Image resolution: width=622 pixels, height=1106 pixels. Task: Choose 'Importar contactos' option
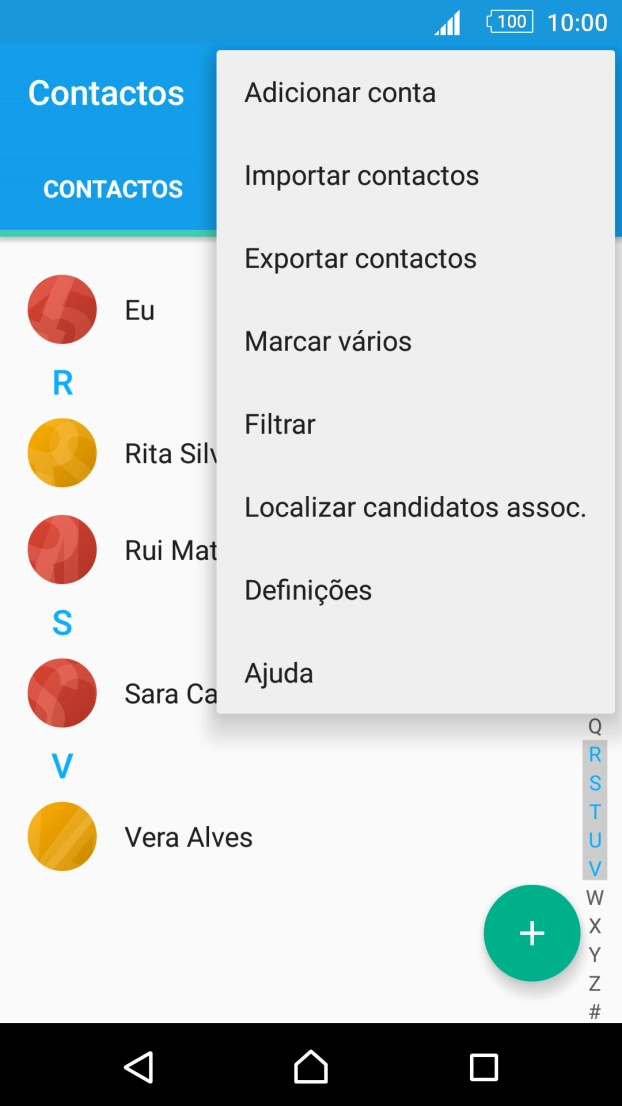coord(362,175)
